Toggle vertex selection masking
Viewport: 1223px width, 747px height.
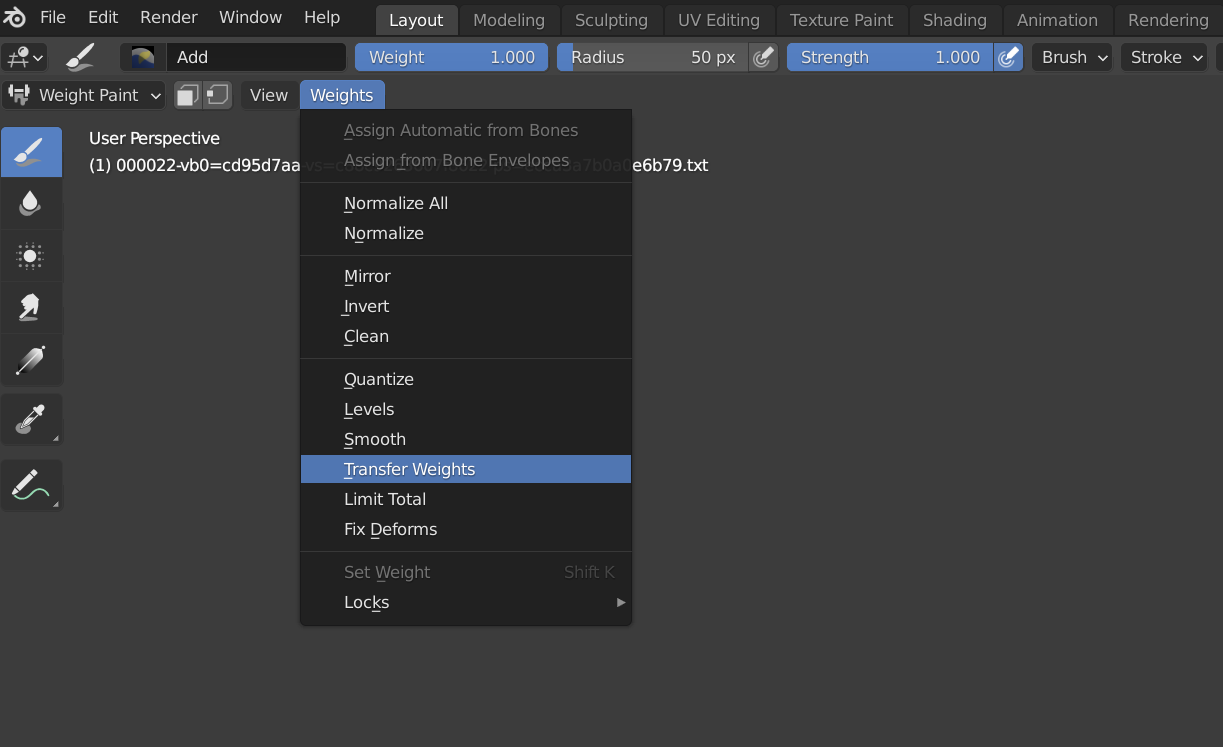point(217,95)
